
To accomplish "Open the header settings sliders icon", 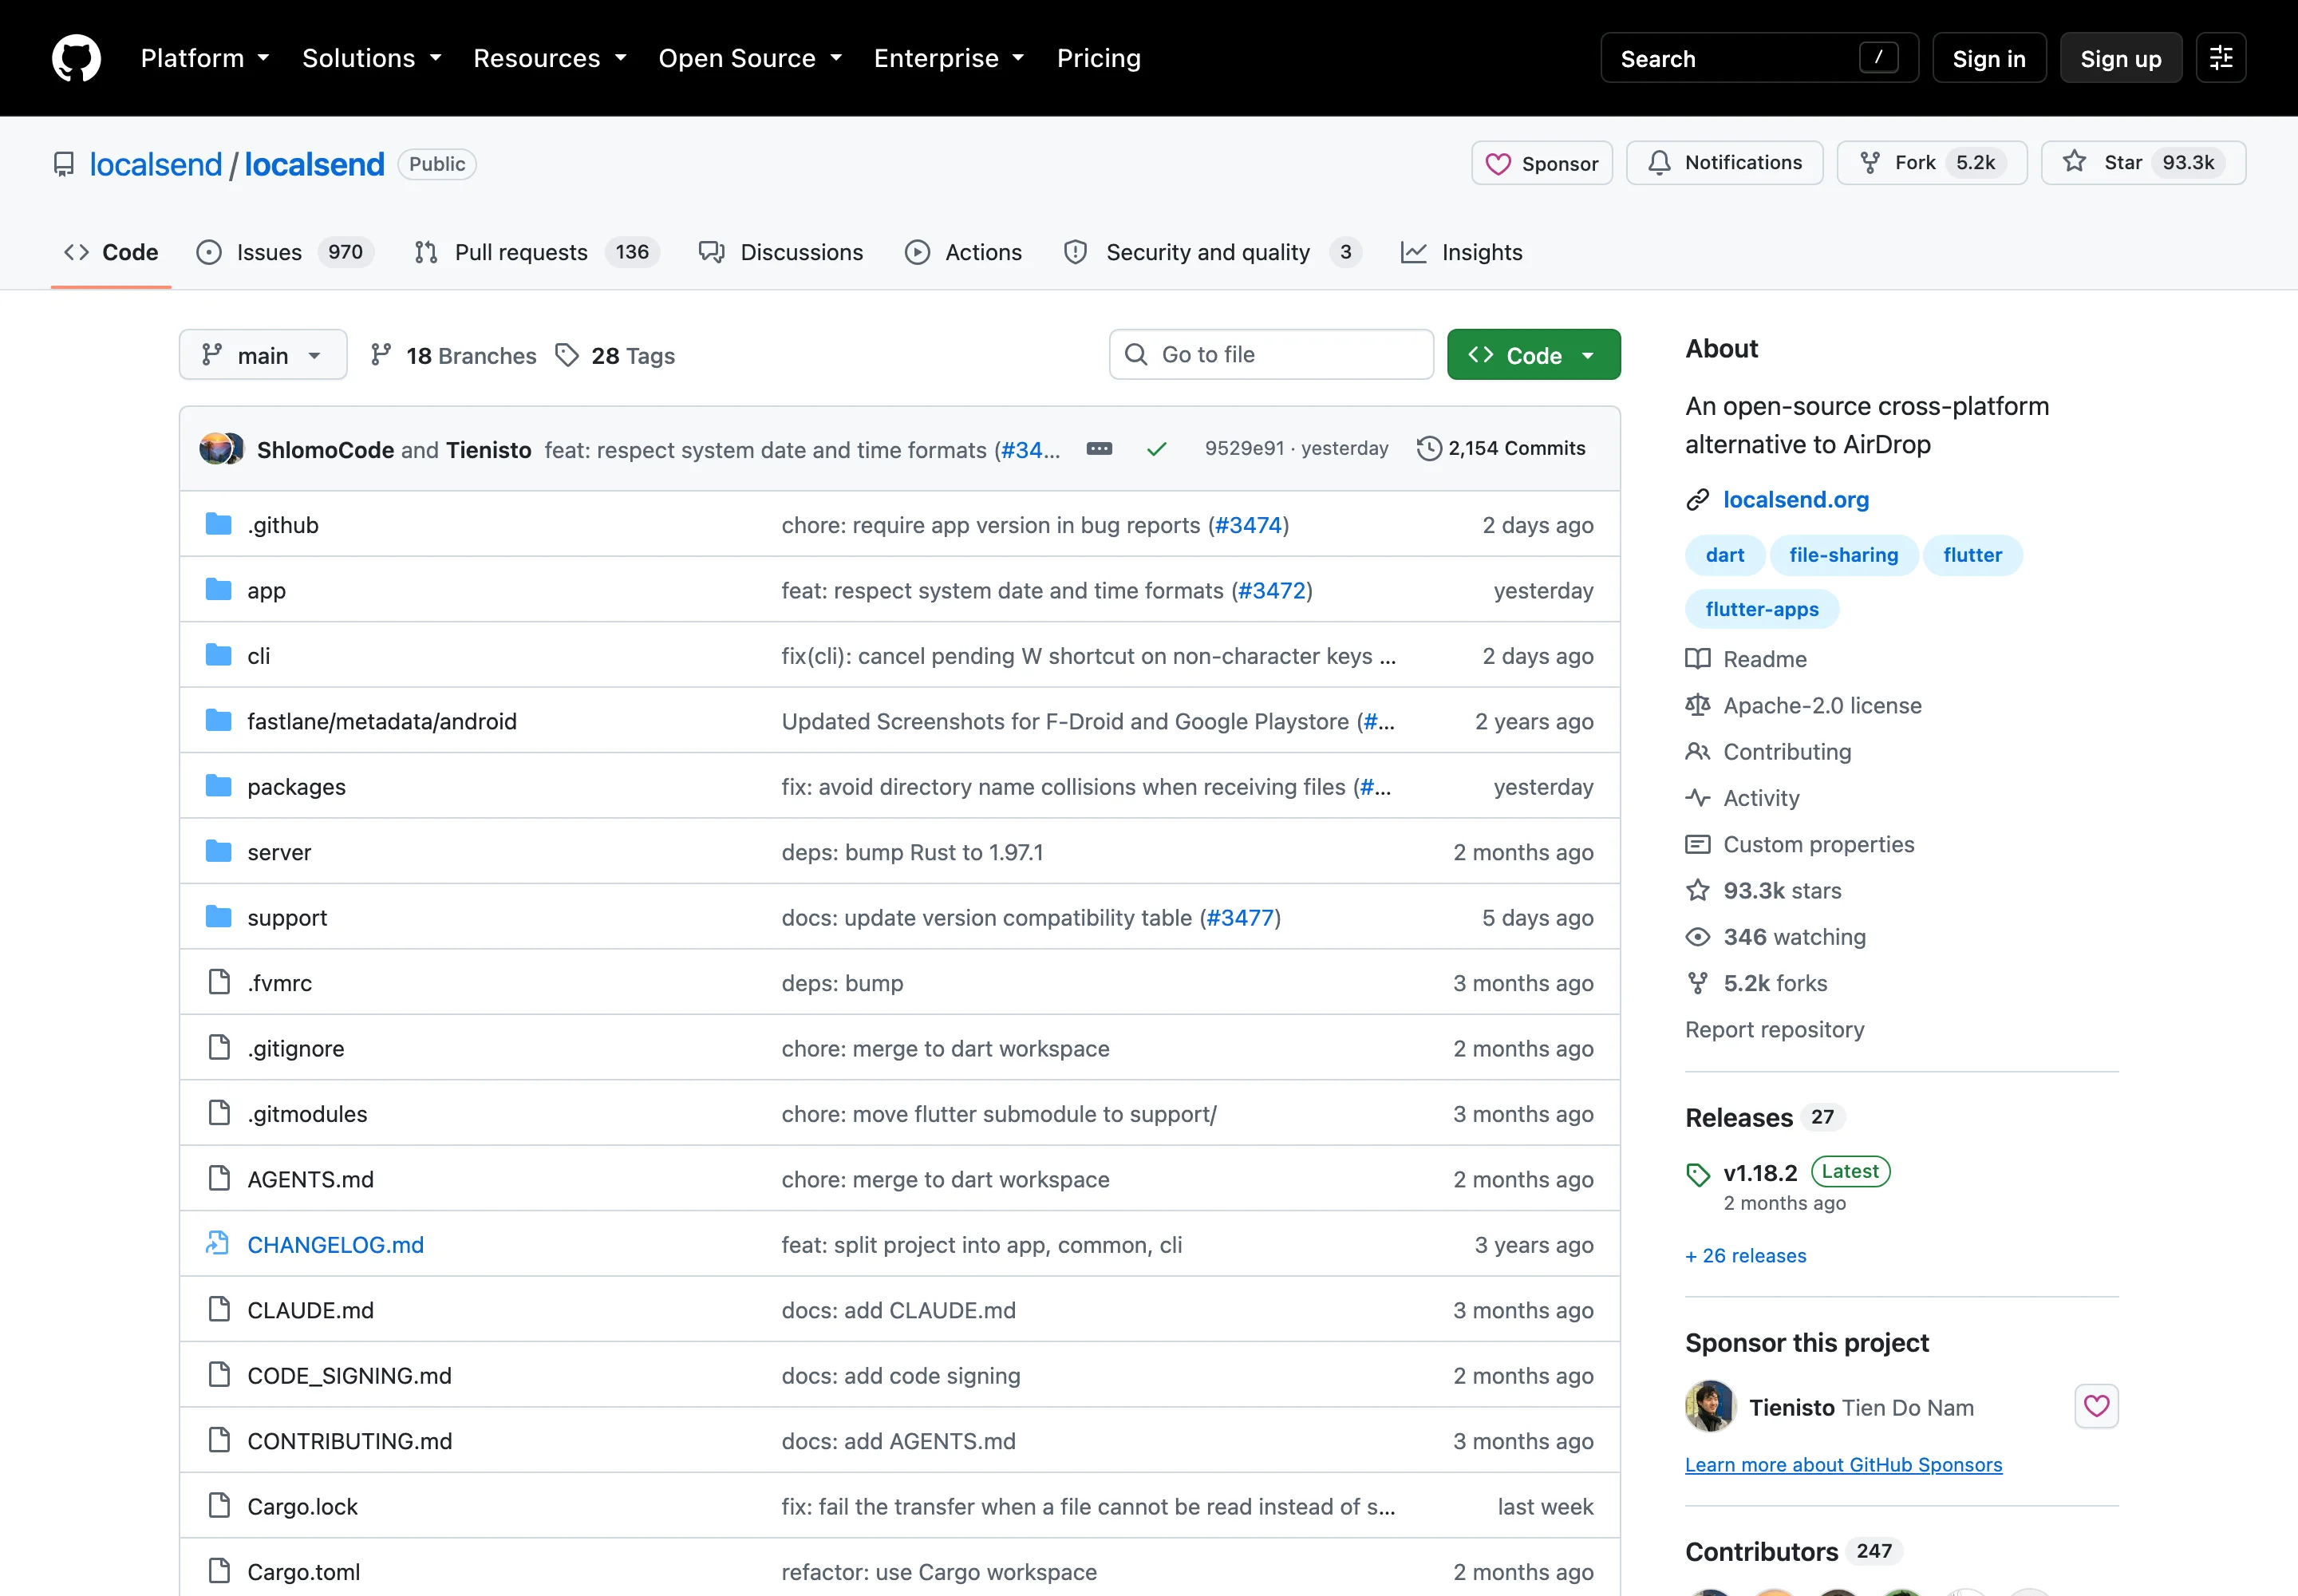I will tap(2221, 58).
